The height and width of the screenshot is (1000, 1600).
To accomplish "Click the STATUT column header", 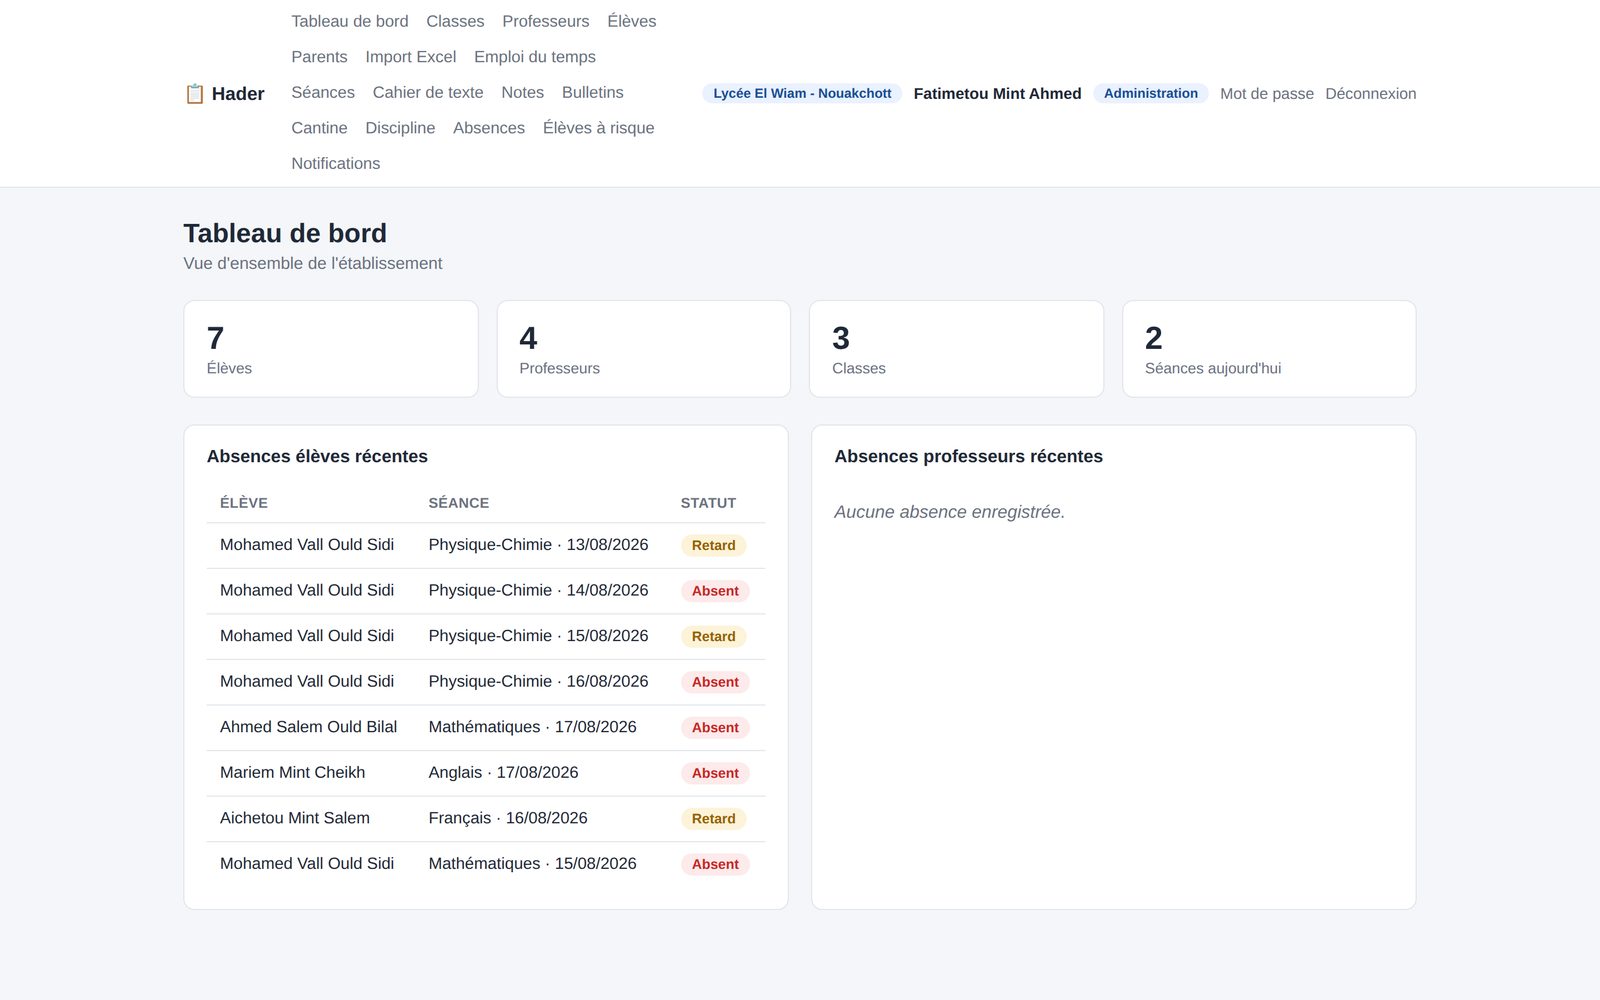I will [x=708, y=503].
